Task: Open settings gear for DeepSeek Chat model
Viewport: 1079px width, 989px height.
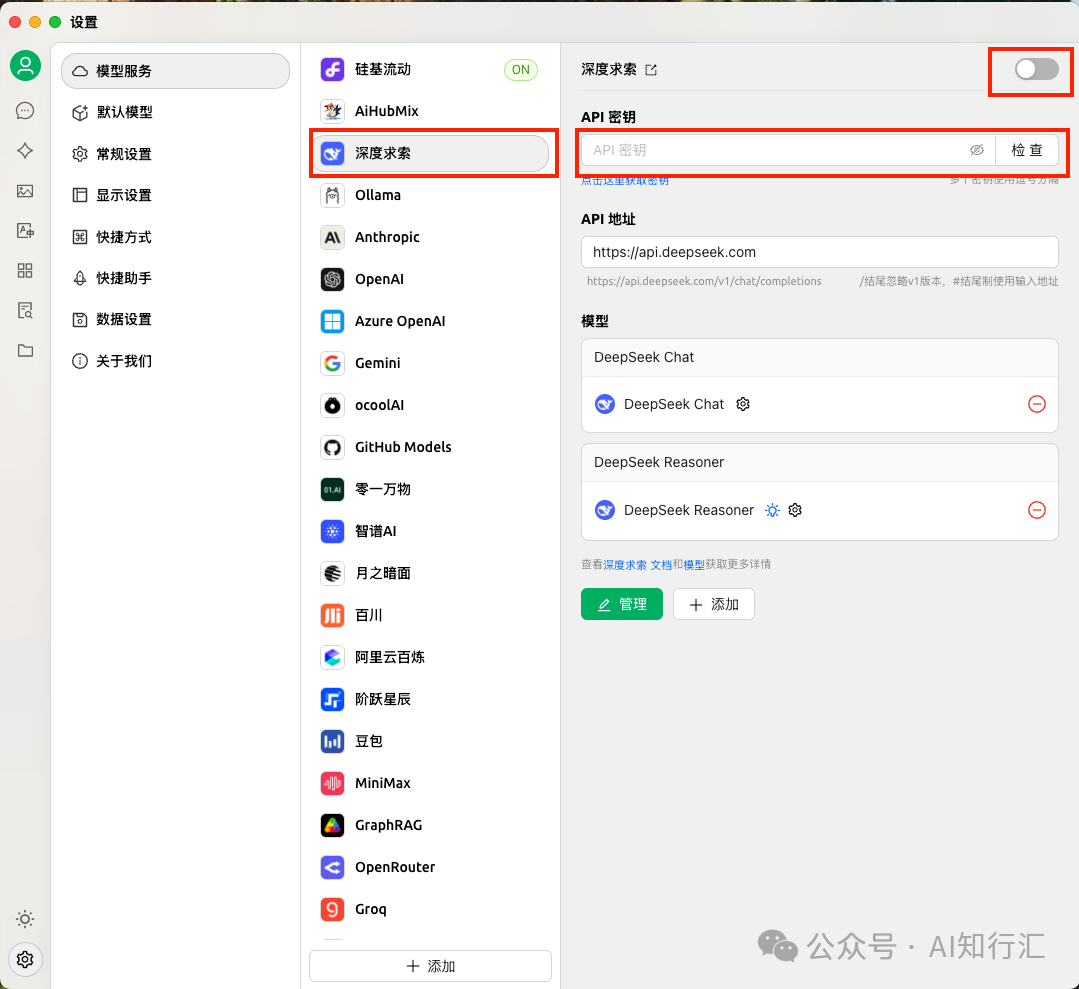Action: pos(743,404)
